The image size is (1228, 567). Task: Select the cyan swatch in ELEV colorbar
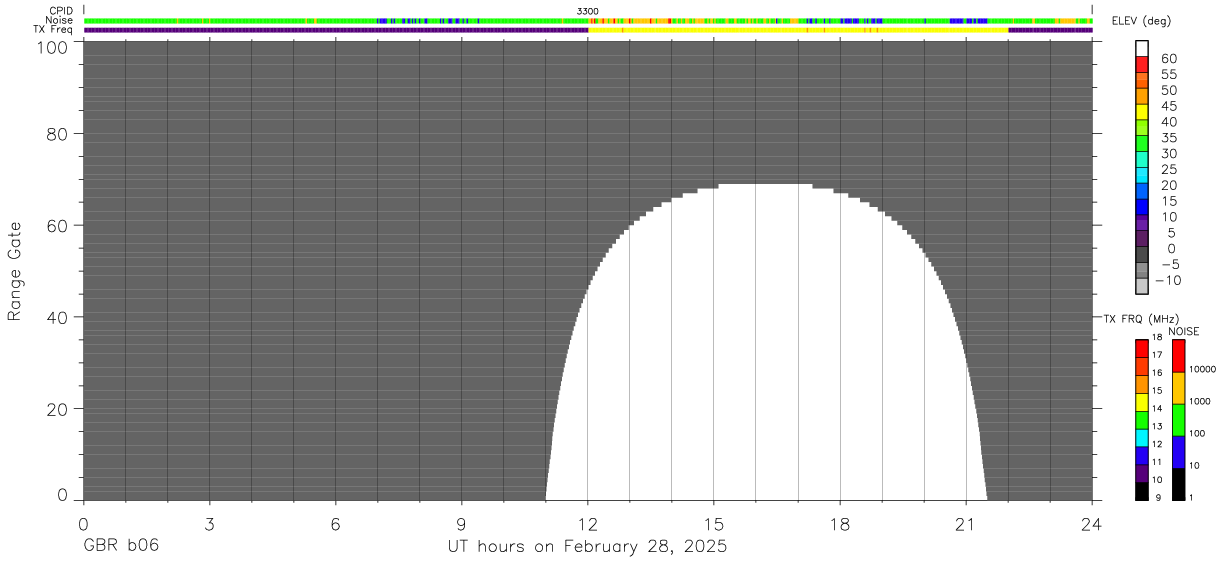[x=1142, y=175]
